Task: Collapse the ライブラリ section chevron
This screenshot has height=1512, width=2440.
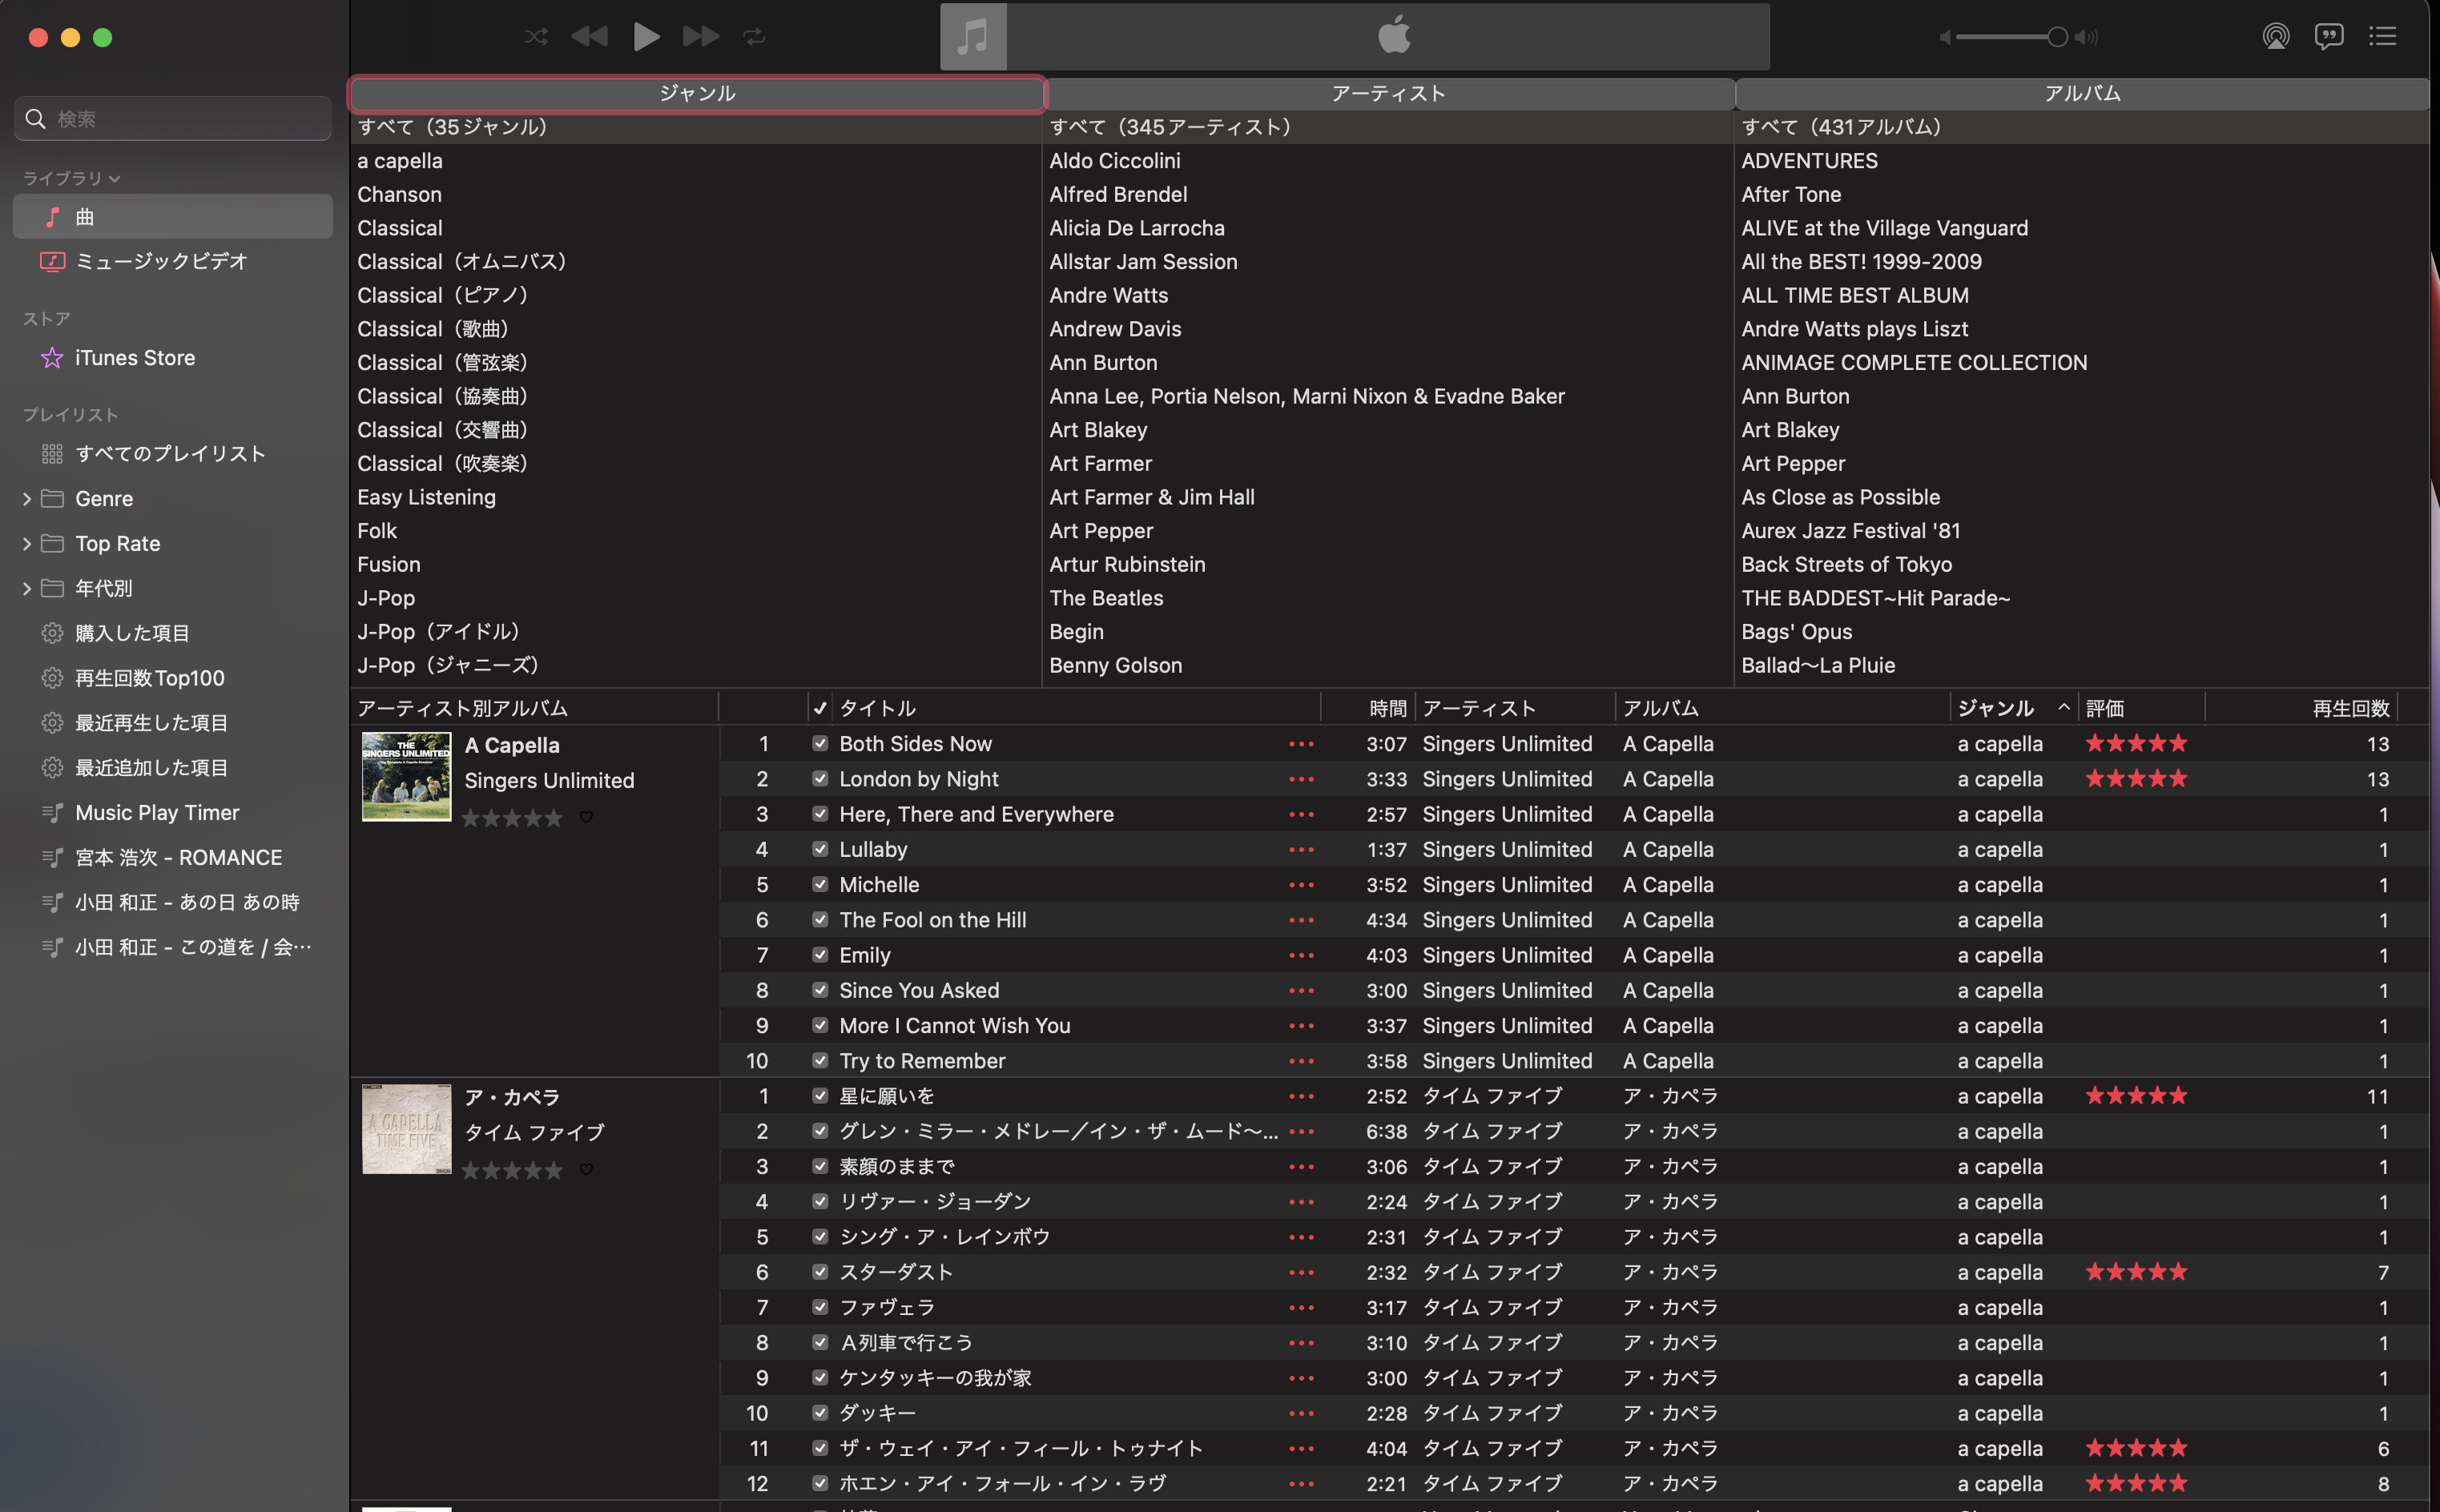Action: coord(114,179)
